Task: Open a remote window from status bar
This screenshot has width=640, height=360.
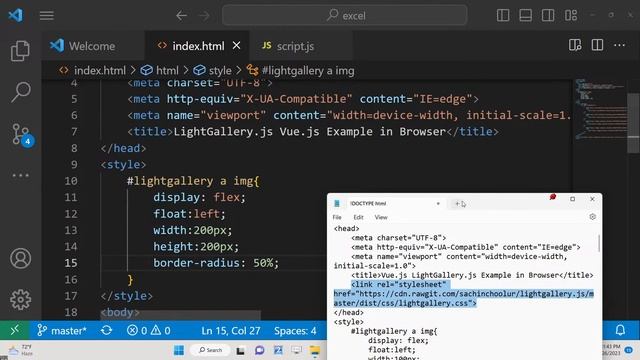Action: point(15,330)
